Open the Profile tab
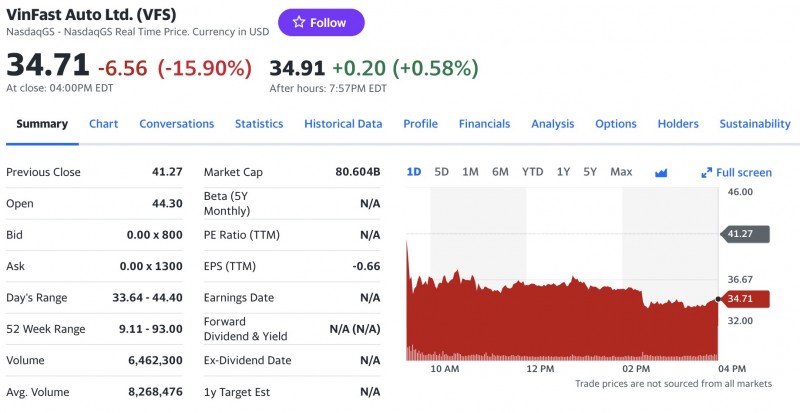Screen dimensions: 800x413 [420, 124]
